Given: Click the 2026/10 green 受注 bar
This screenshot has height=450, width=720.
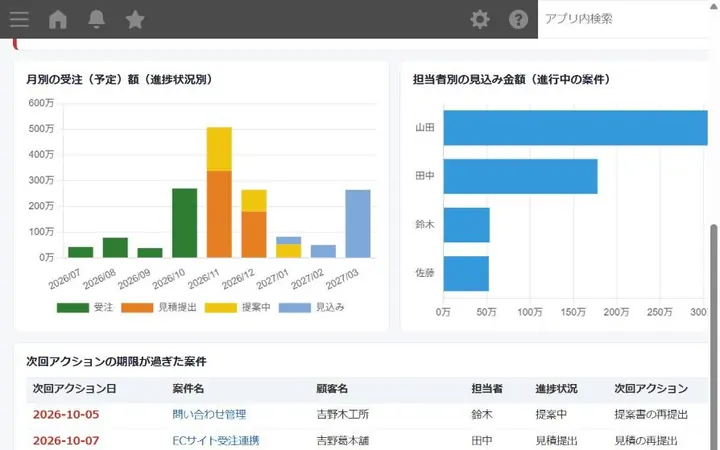Looking at the screenshot, I should (x=185, y=223).
